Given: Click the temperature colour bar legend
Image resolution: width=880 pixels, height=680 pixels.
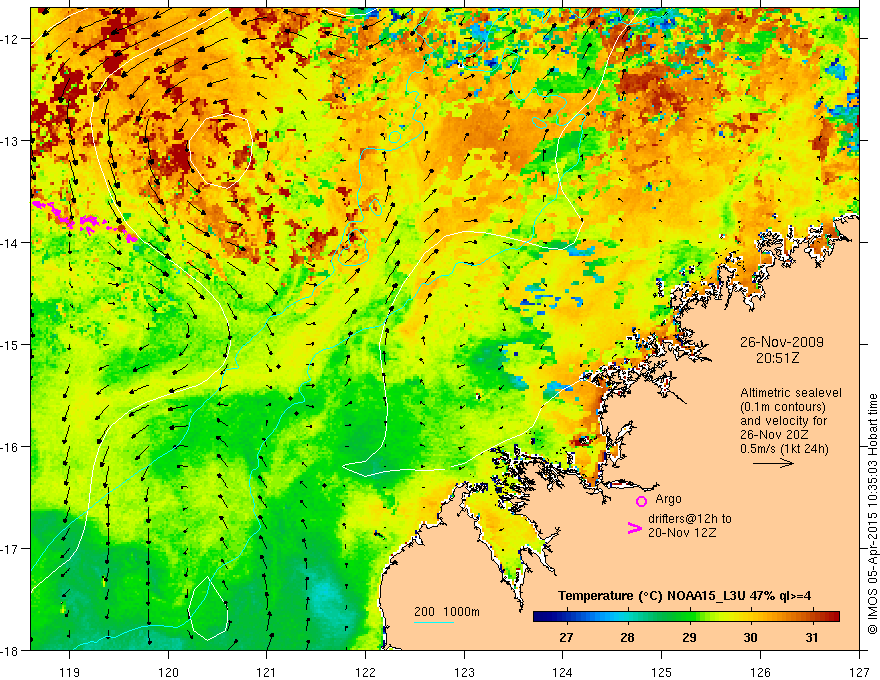Looking at the screenshot, I should pos(686,617).
